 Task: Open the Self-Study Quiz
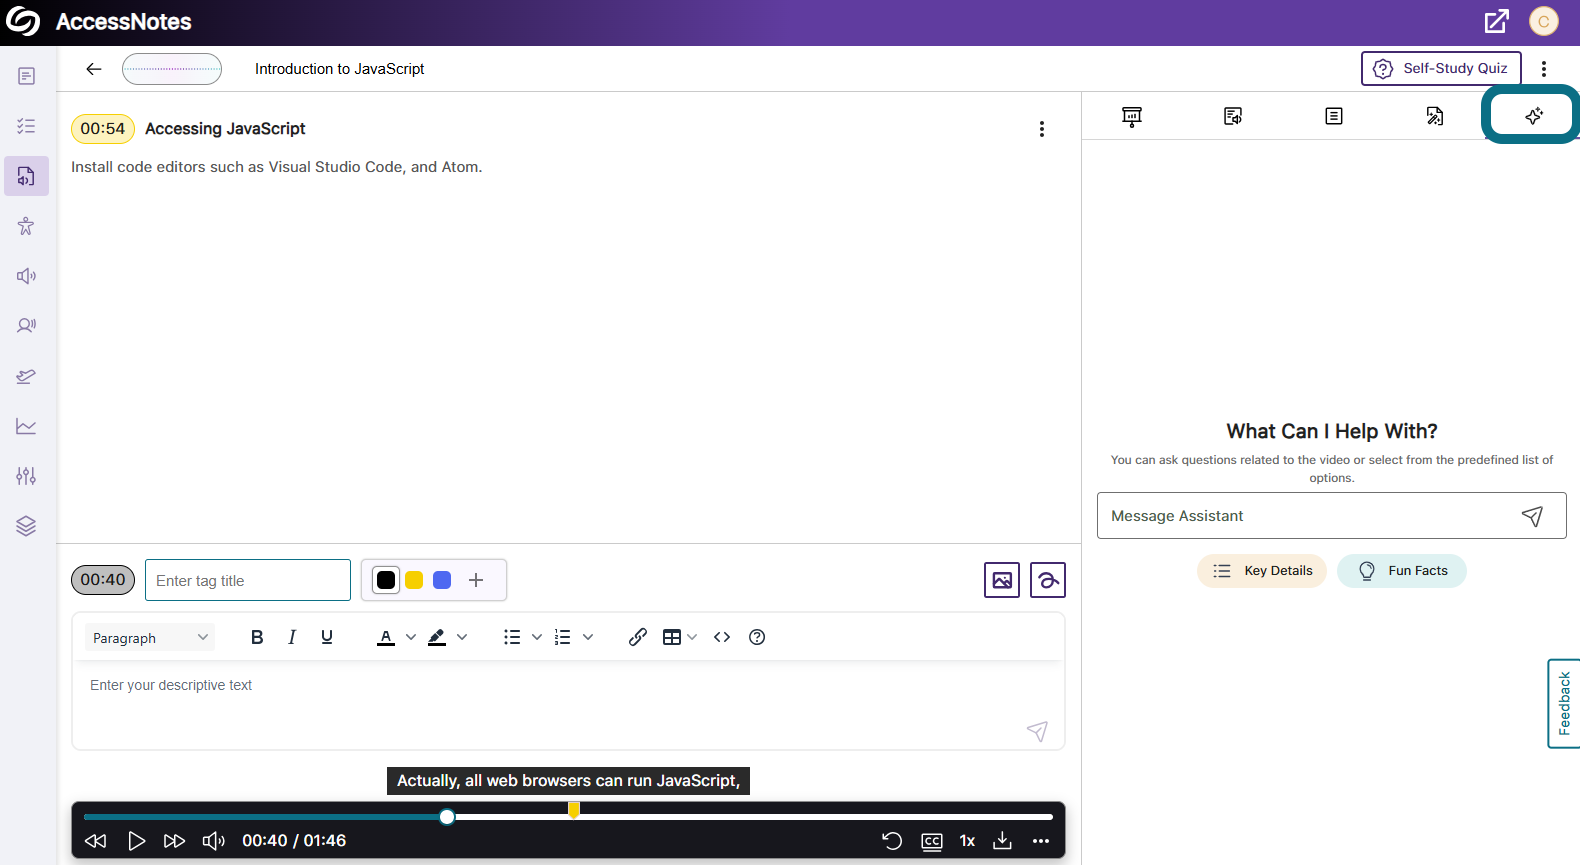(x=1441, y=68)
